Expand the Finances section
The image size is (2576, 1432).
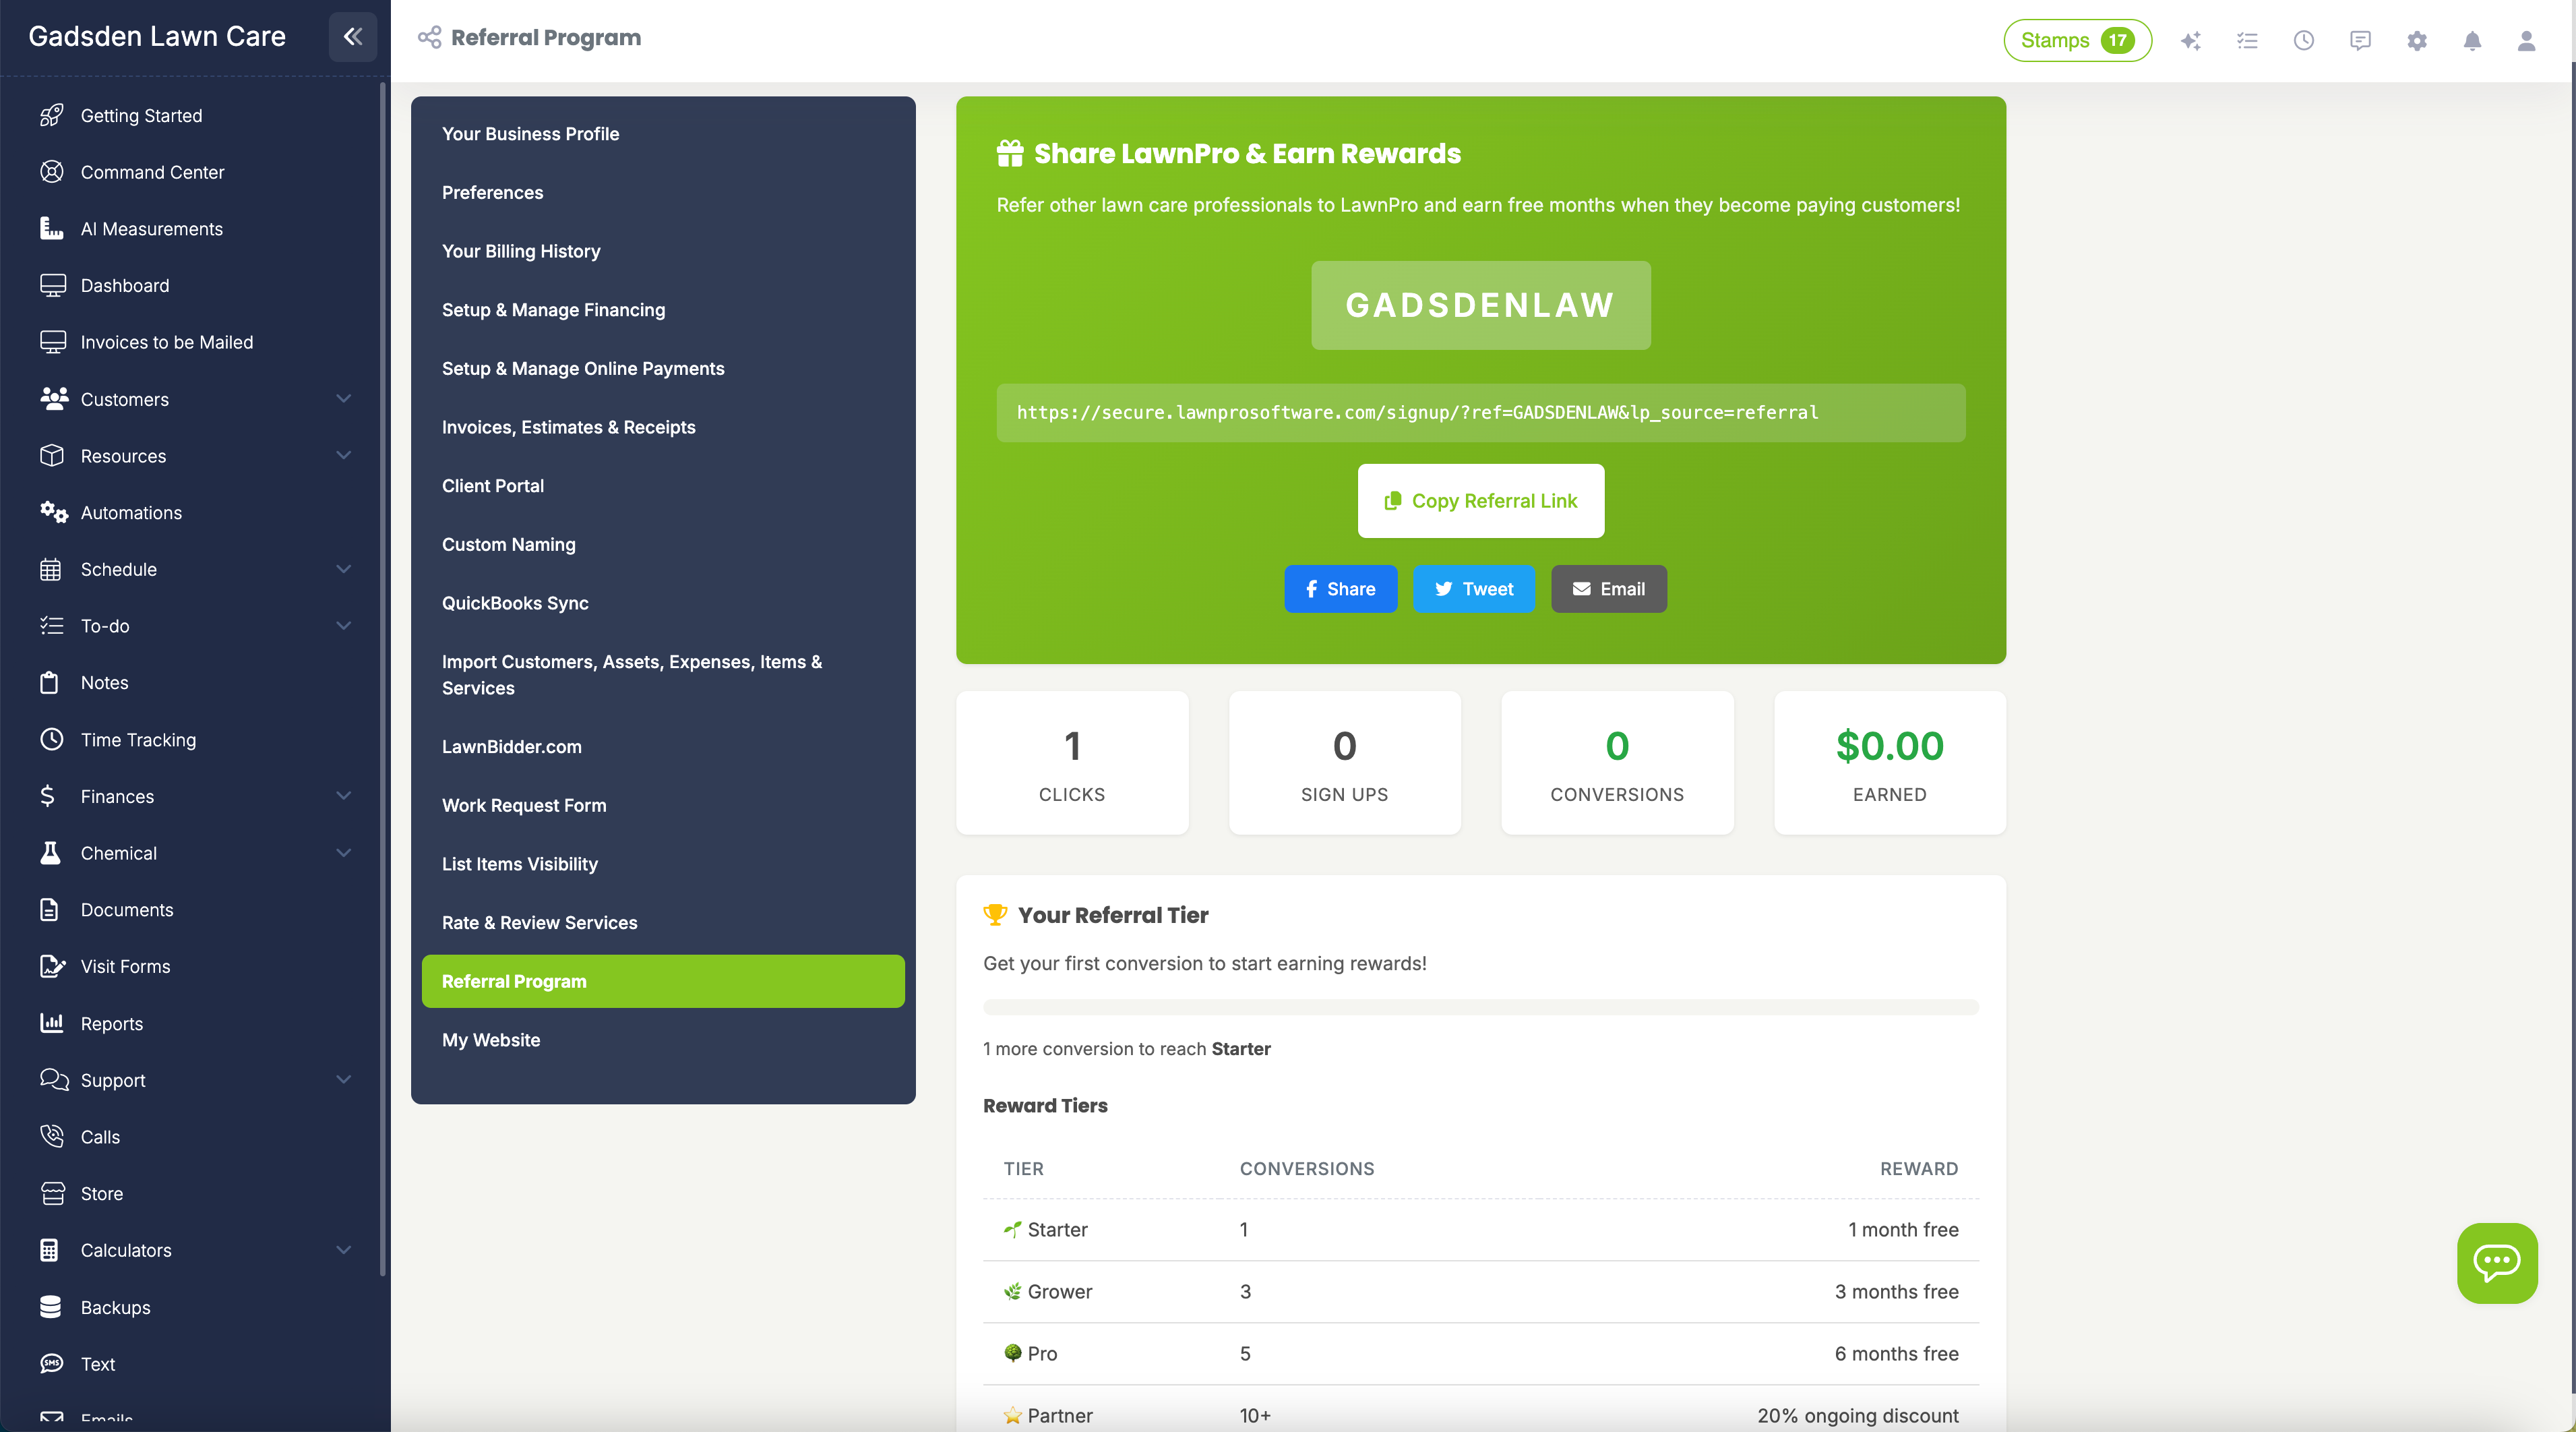point(343,796)
